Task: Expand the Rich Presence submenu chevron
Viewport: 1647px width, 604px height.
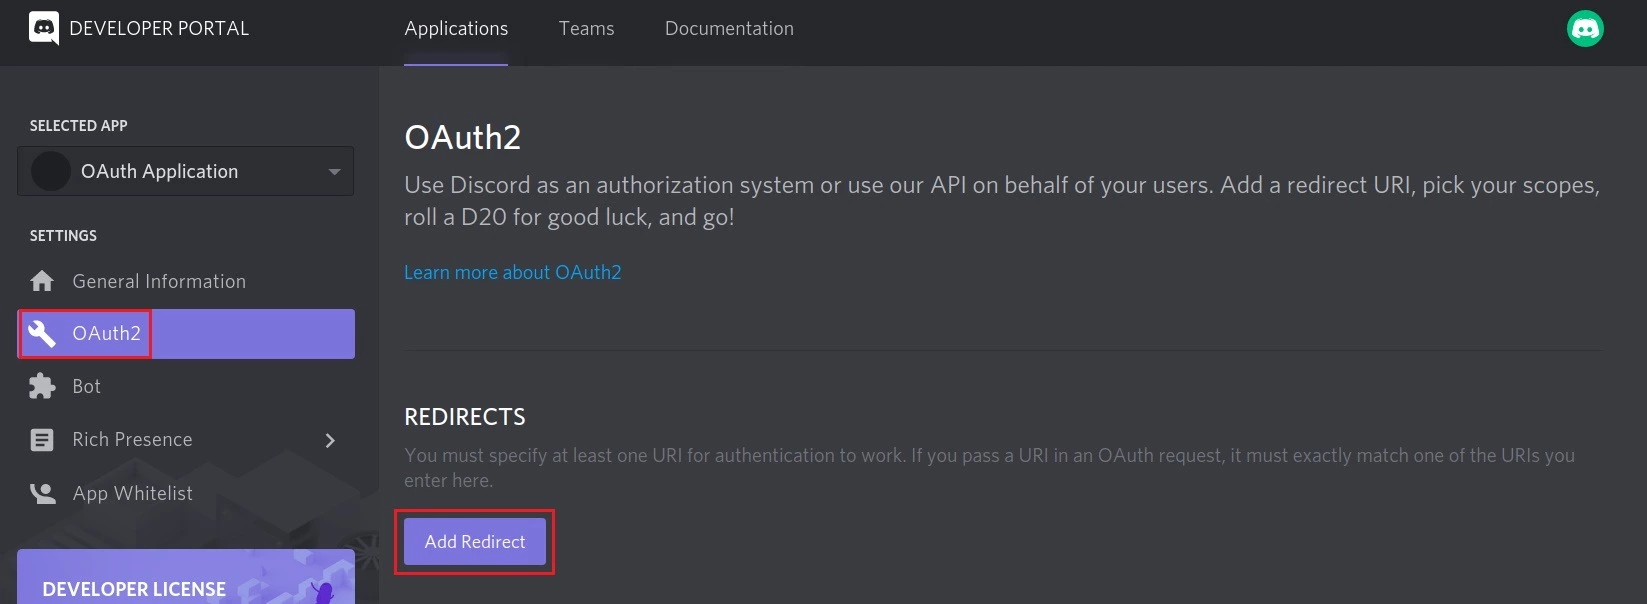Action: [x=330, y=440]
